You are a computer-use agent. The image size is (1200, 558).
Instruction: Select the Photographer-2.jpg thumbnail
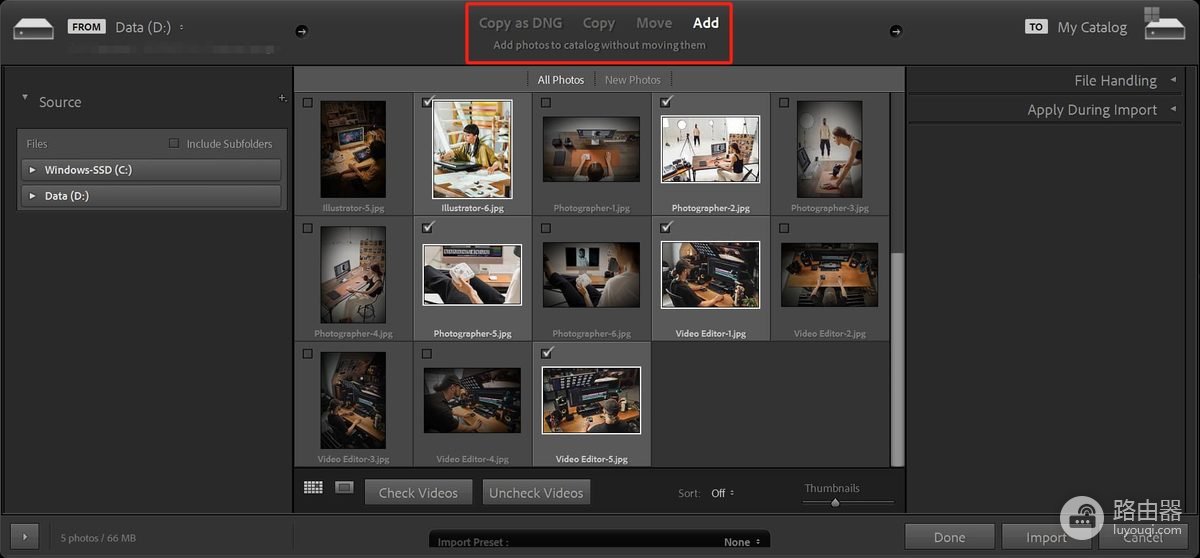tap(710, 149)
